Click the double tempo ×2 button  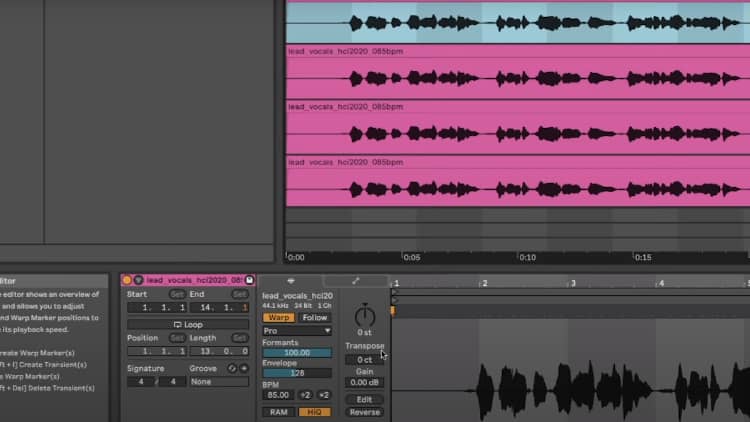[x=324, y=395]
